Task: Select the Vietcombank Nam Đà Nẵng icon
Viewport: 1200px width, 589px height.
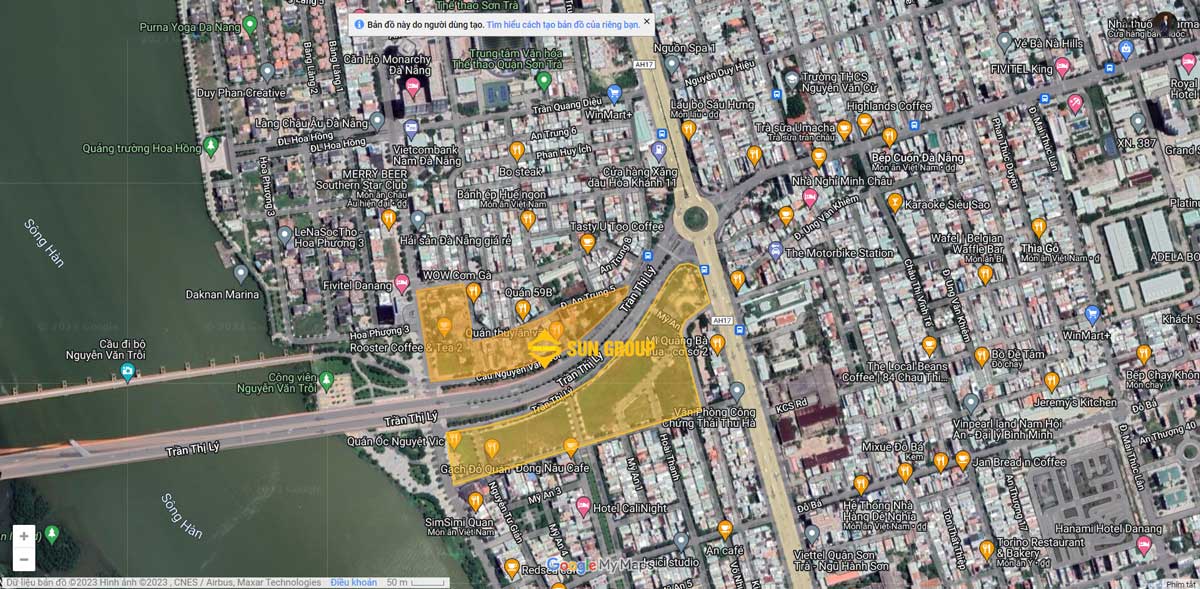Action: 411,128
